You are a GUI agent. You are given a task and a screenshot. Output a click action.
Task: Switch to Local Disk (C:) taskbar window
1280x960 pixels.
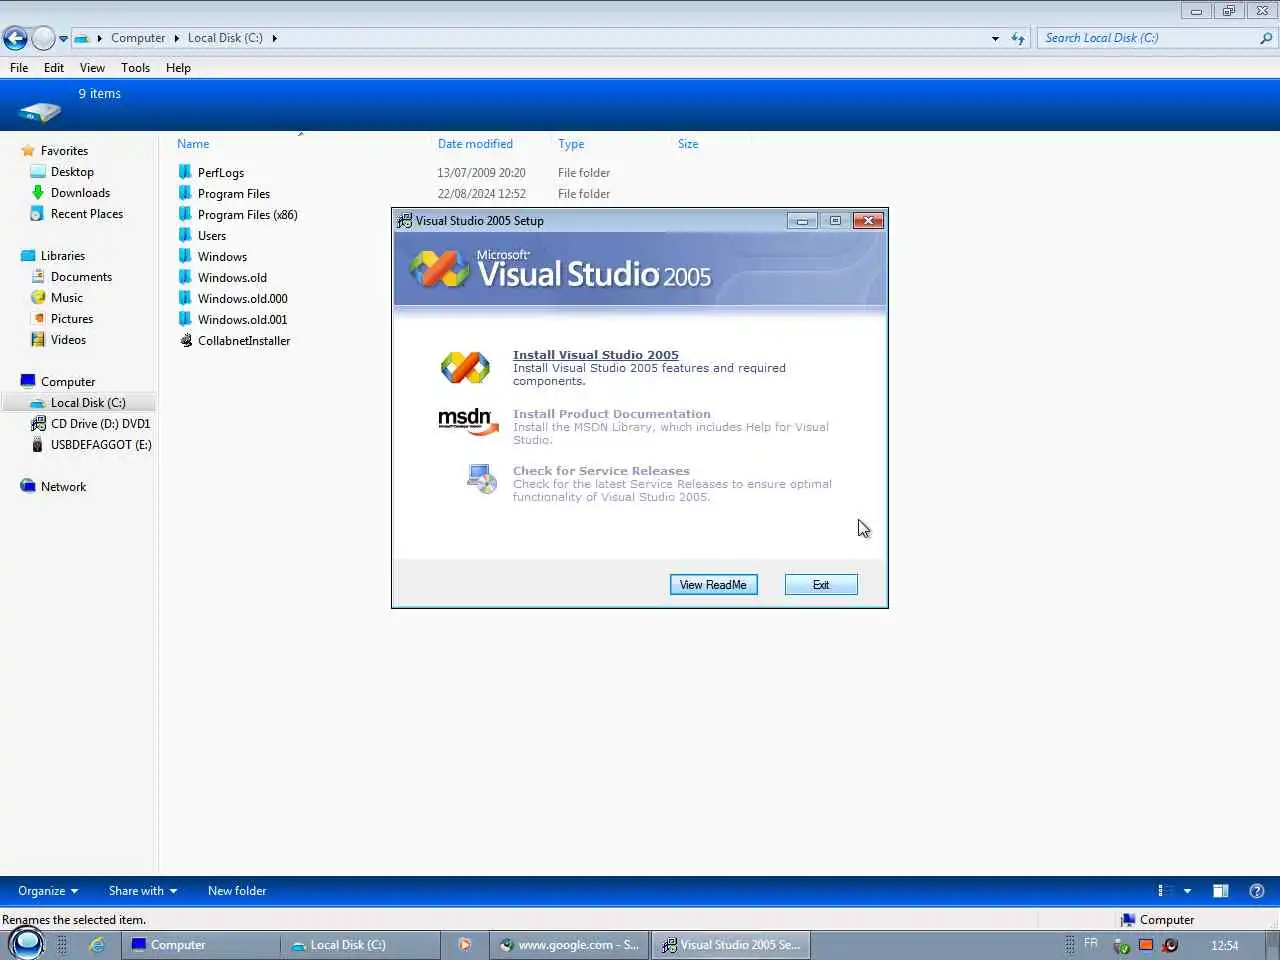click(361, 945)
